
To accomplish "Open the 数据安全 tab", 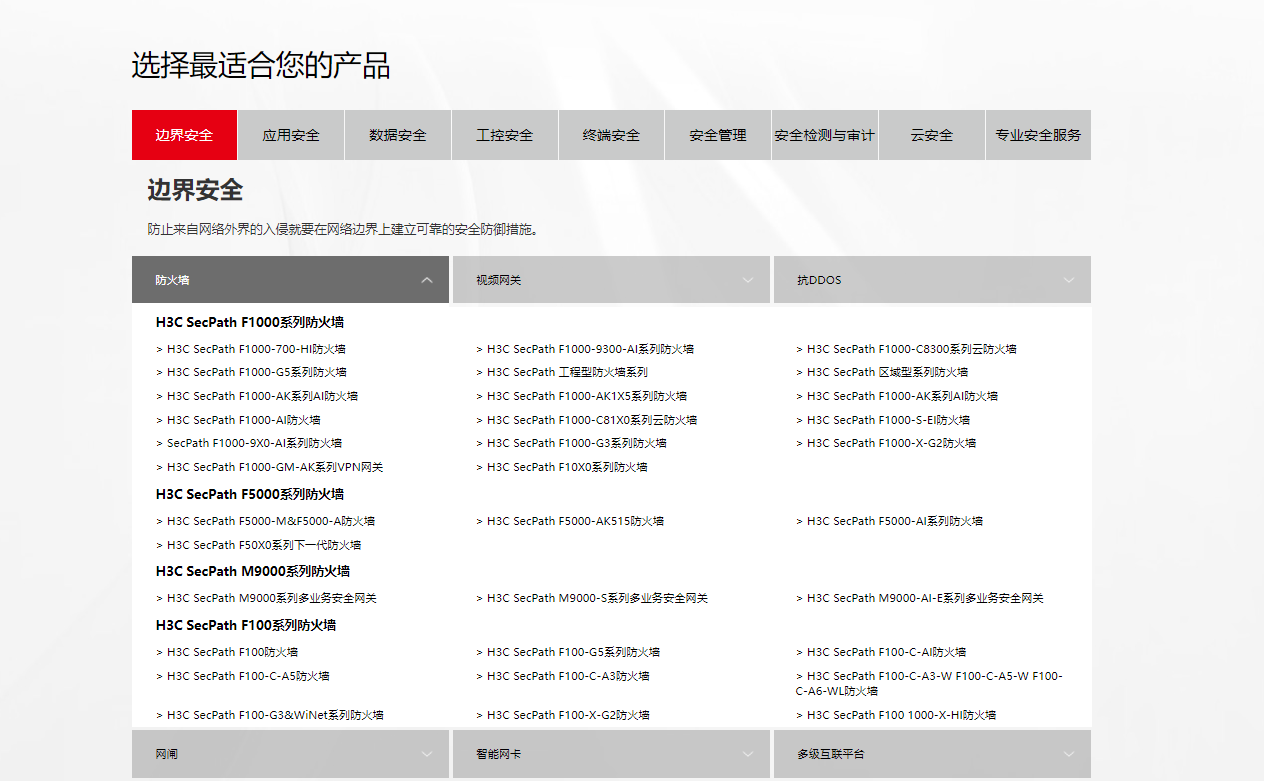I will [x=398, y=135].
